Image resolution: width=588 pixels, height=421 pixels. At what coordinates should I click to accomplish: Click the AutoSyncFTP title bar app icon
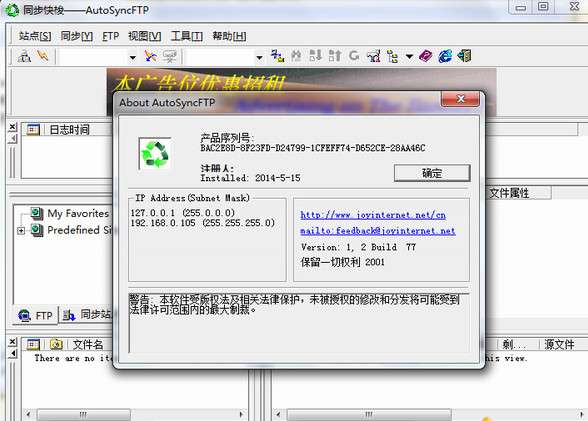(12, 10)
